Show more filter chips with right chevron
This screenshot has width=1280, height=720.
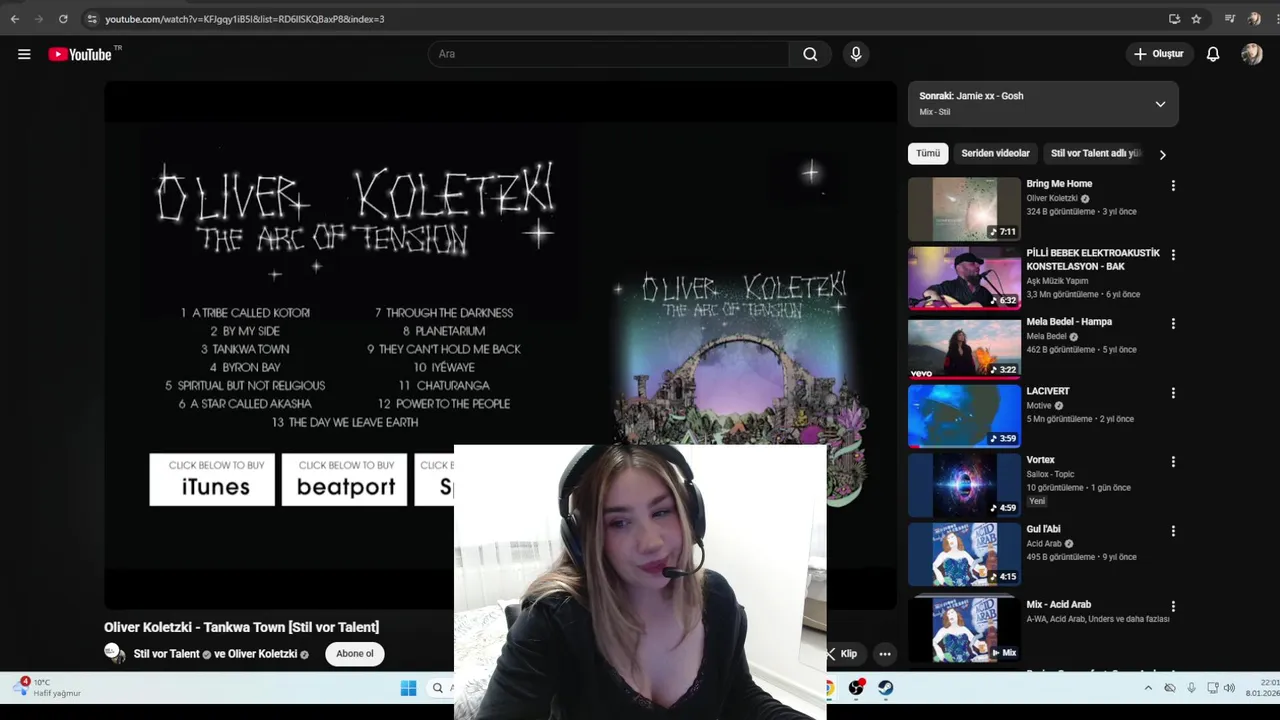(x=1162, y=155)
